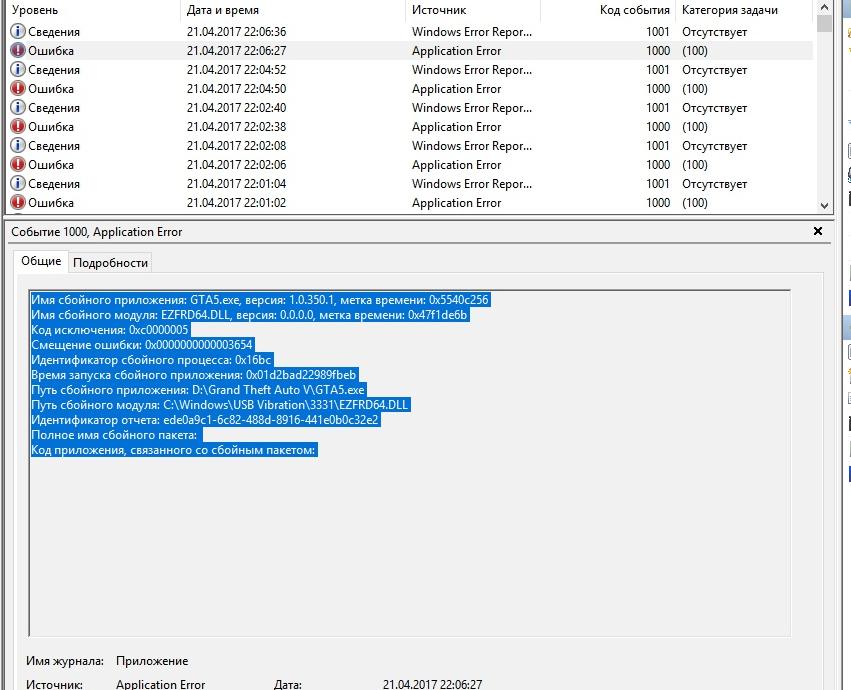Click the EZFRD64.DLL faulting module name line
The height and width of the screenshot is (690, 851).
(x=249, y=315)
